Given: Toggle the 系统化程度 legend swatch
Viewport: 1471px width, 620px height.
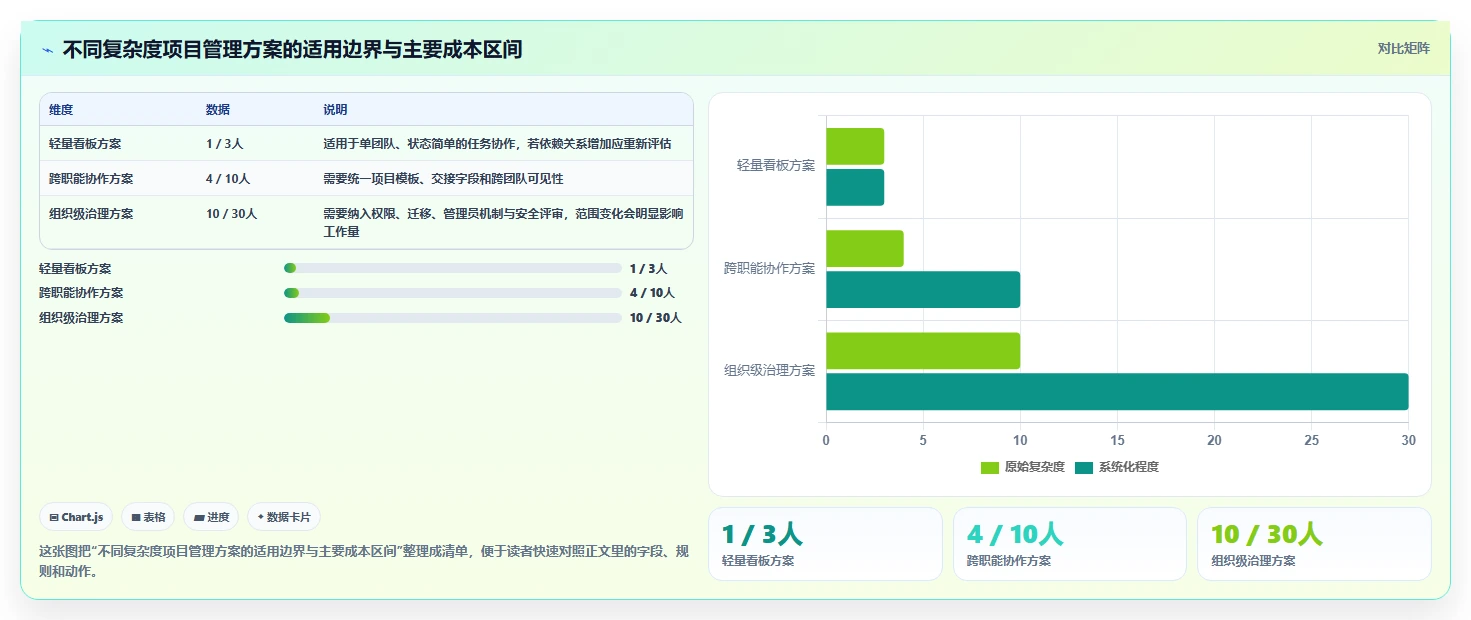Looking at the screenshot, I should coord(1084,467).
